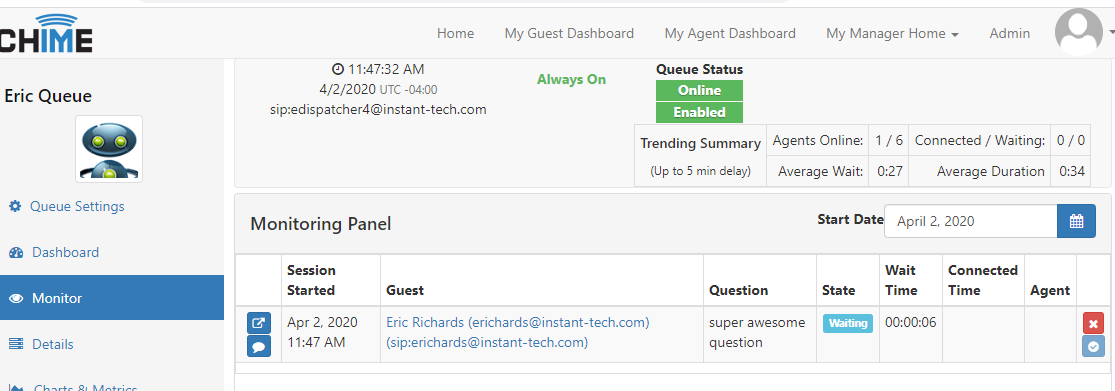The width and height of the screenshot is (1115, 391).
Task: Click the Start Date input field
Action: (971, 221)
